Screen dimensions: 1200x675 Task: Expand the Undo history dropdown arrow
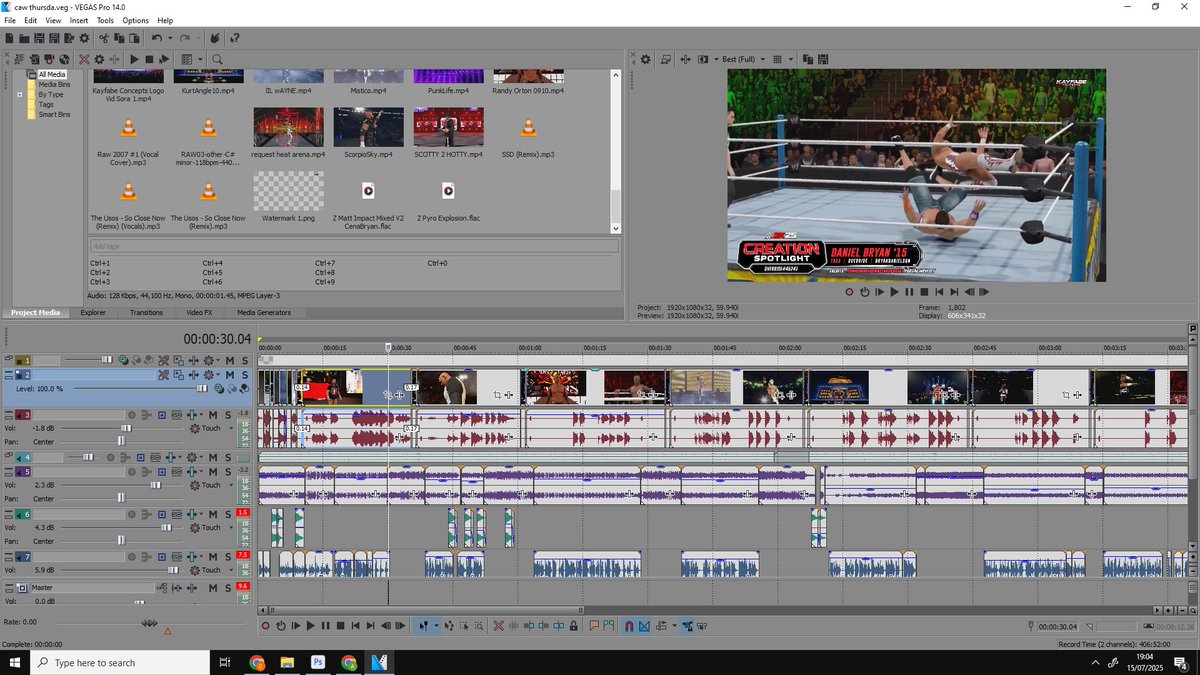170,38
